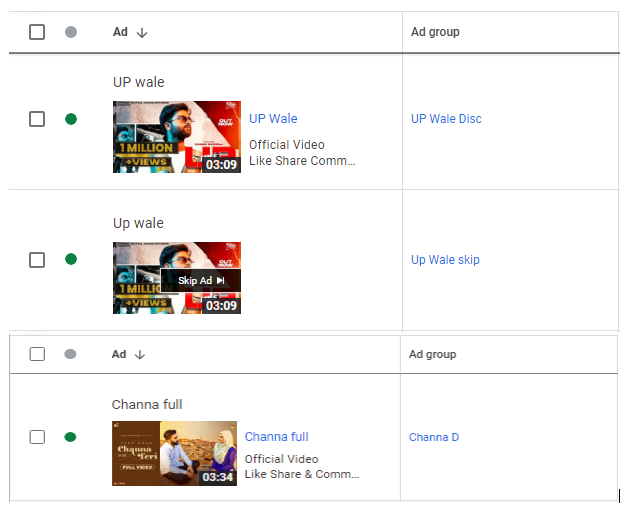Image resolution: width=626 pixels, height=514 pixels.
Task: Check the box for Channa full row
Action: (x=37, y=437)
